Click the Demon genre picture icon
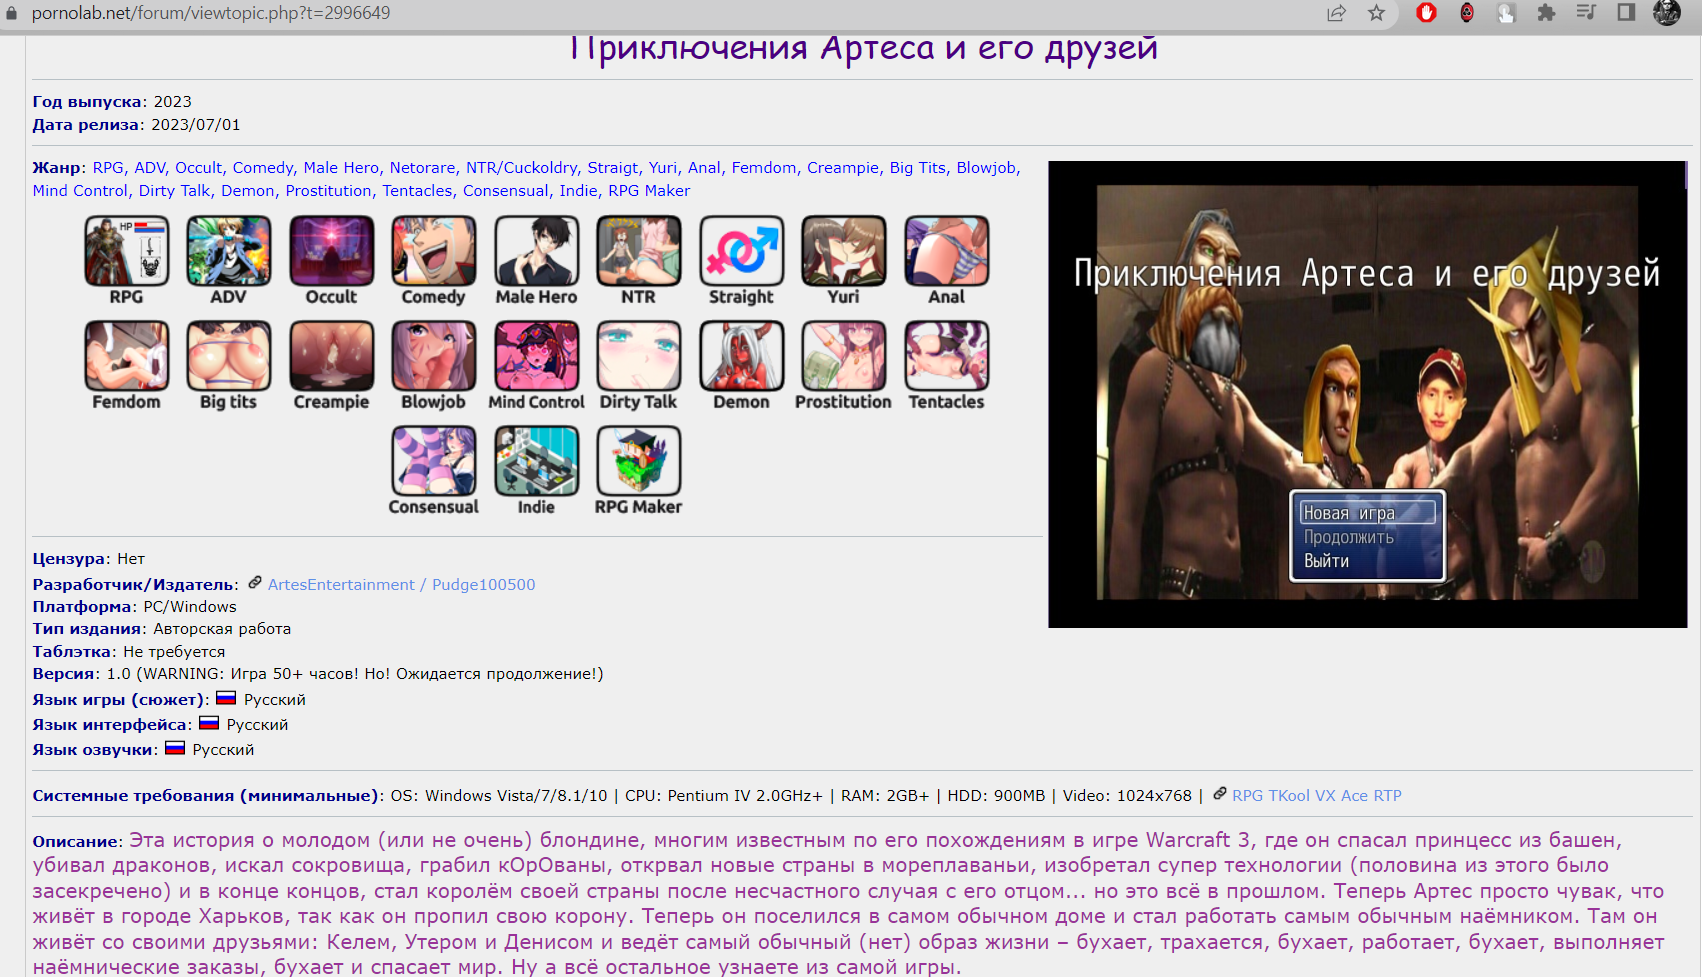Screen dimensions: 1702x977 [x=742, y=356]
